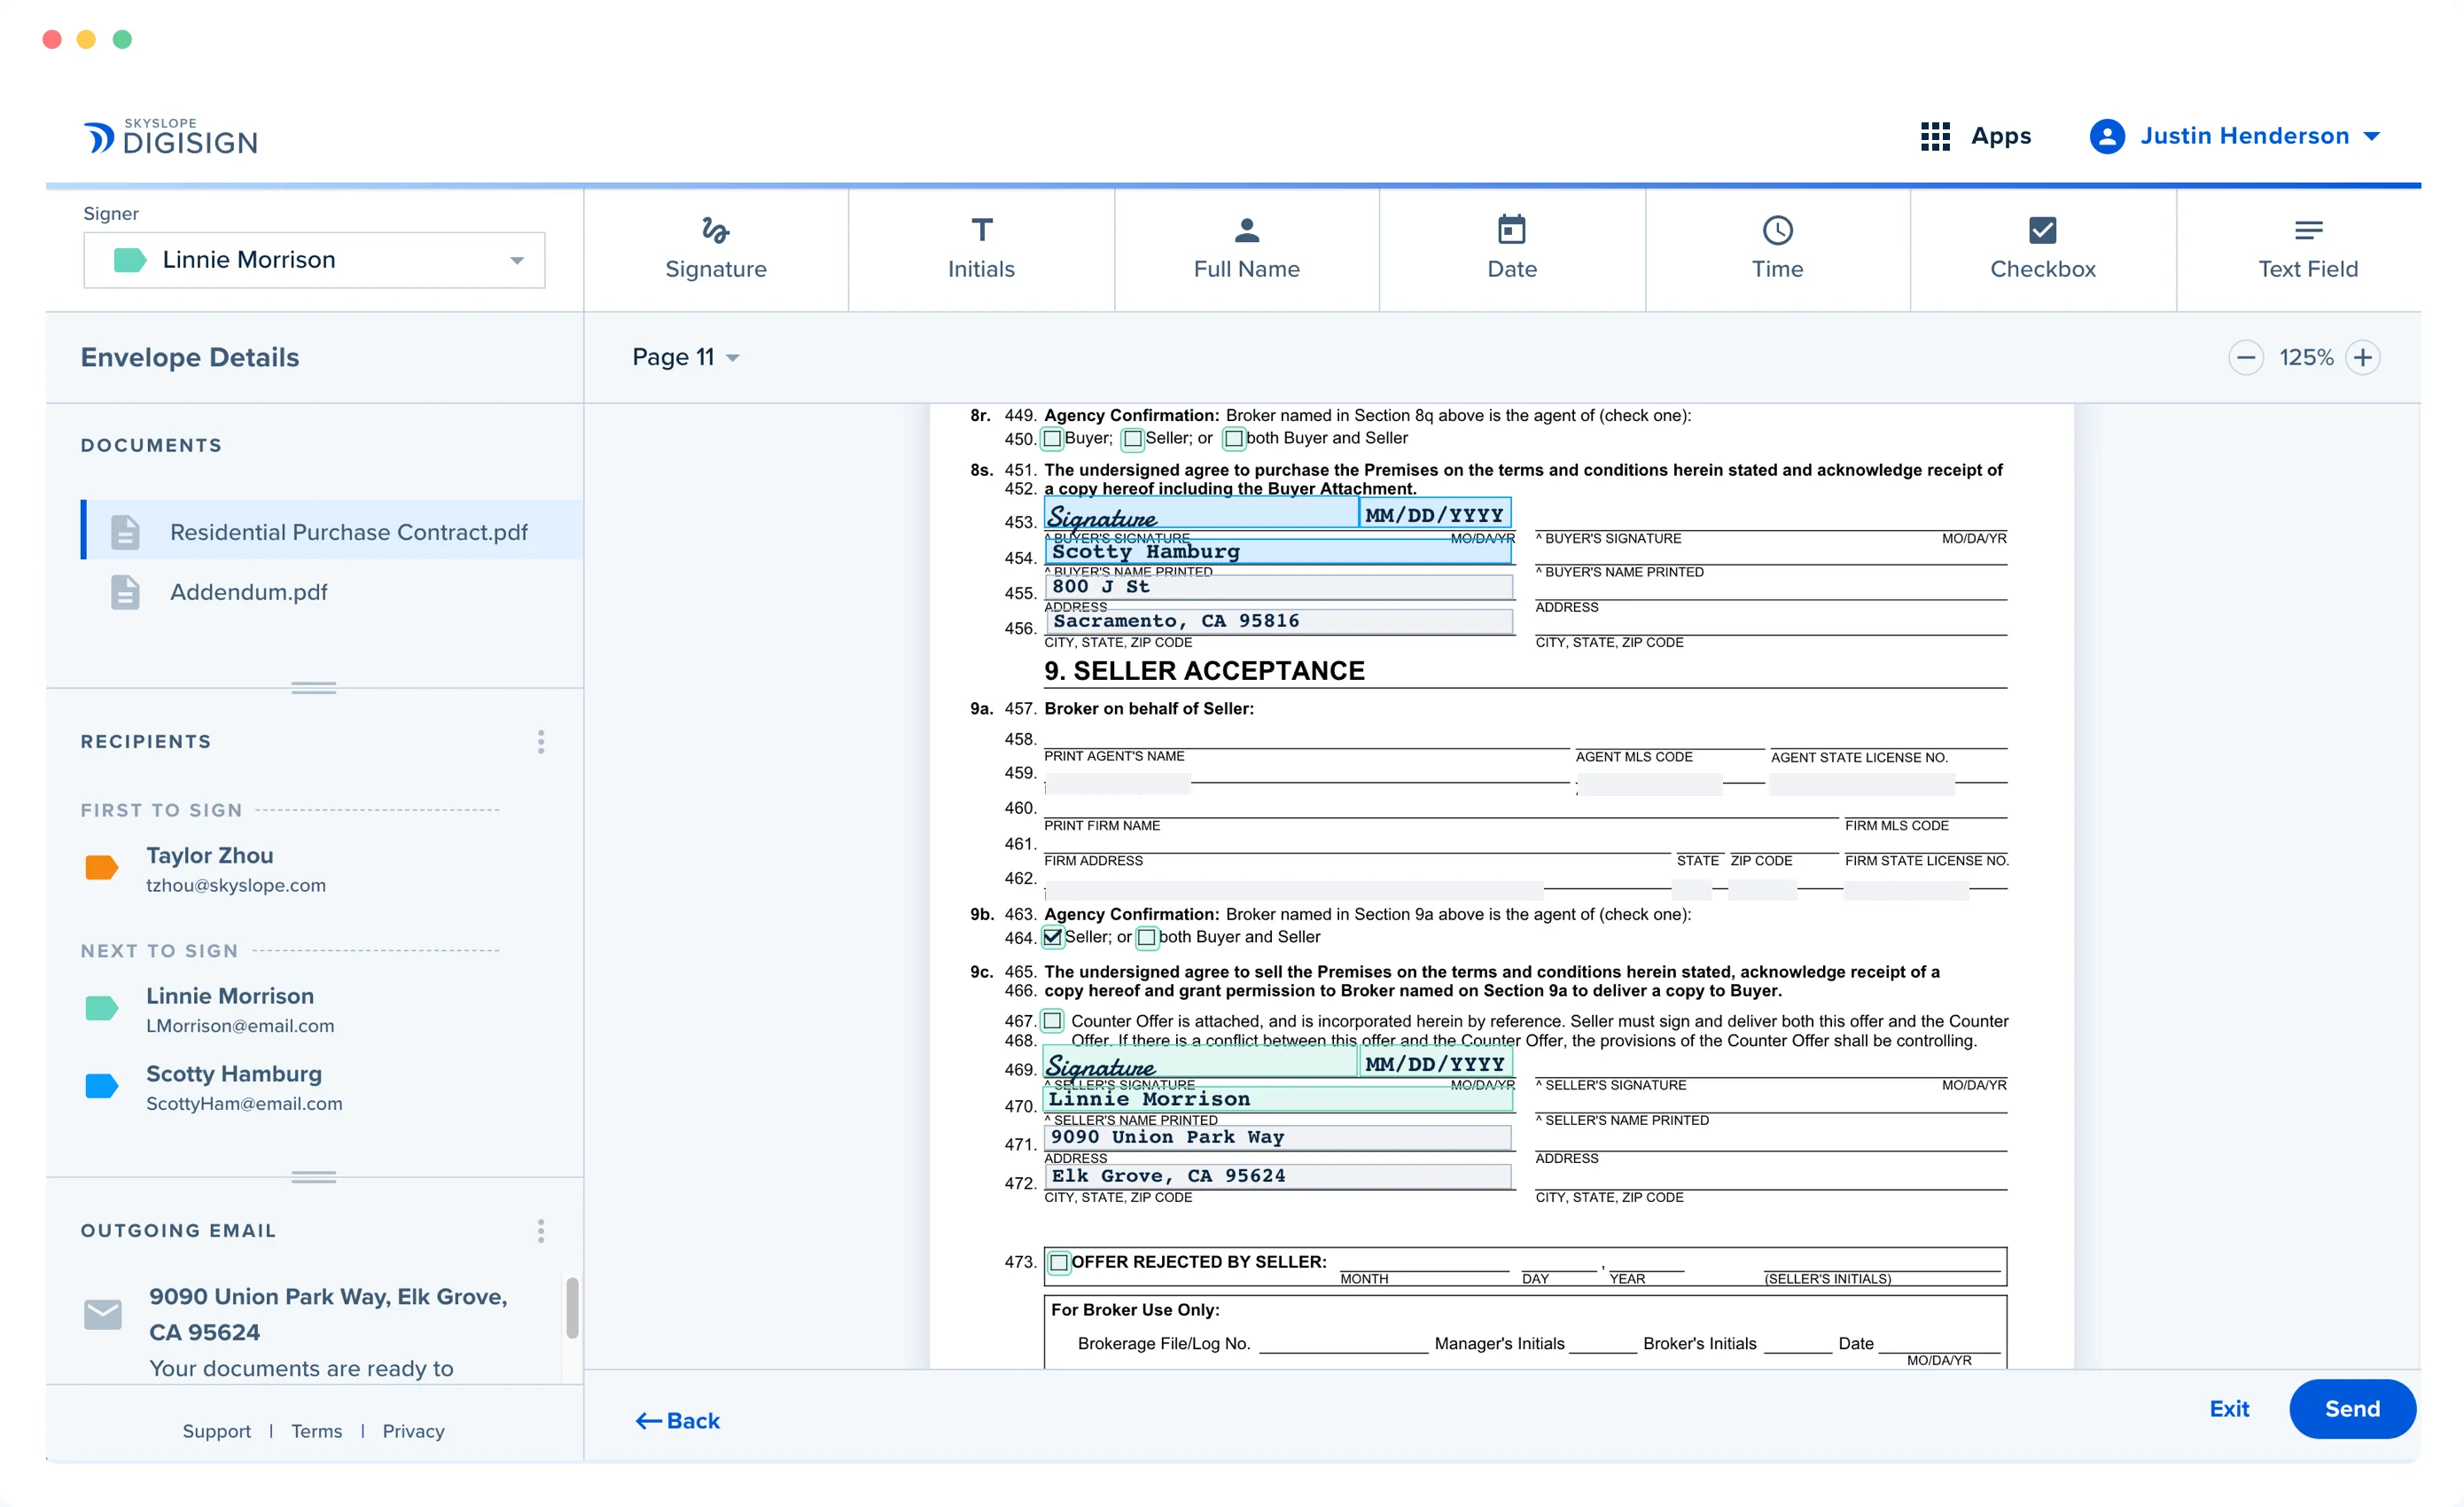This screenshot has width=2464, height=1507.
Task: Tick the Offer Rejected by Seller checkbox
Action: pos(1059,1262)
